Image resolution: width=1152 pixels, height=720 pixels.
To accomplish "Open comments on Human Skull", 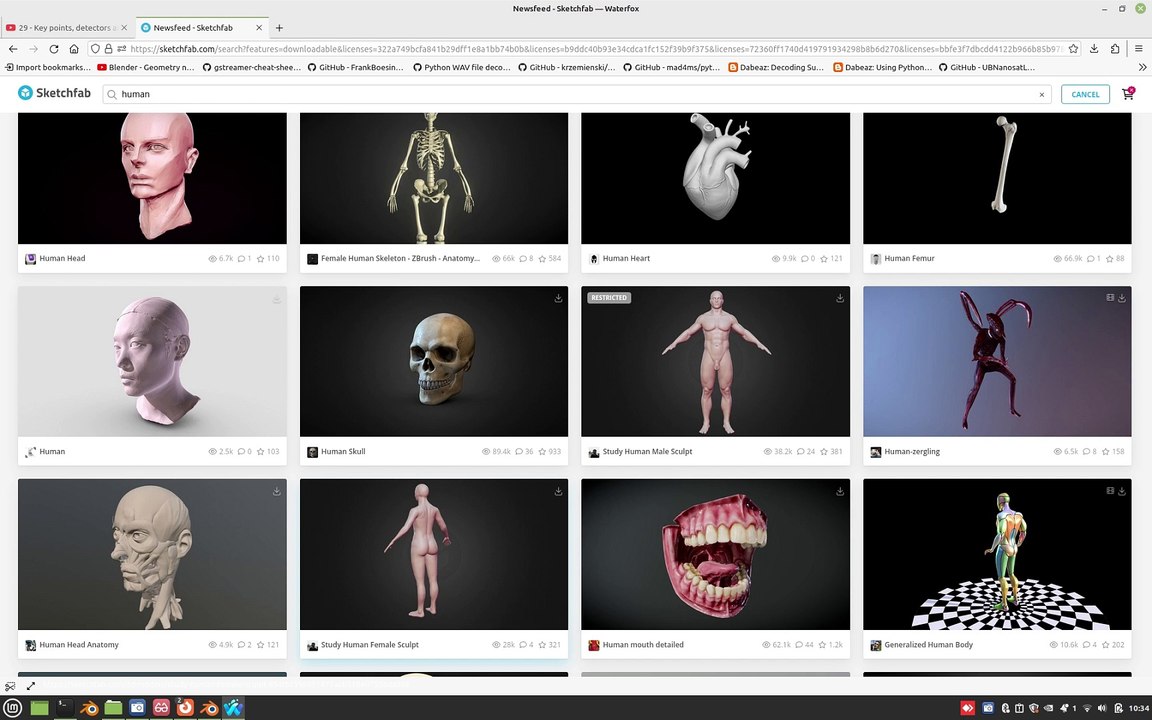I will [519, 452].
